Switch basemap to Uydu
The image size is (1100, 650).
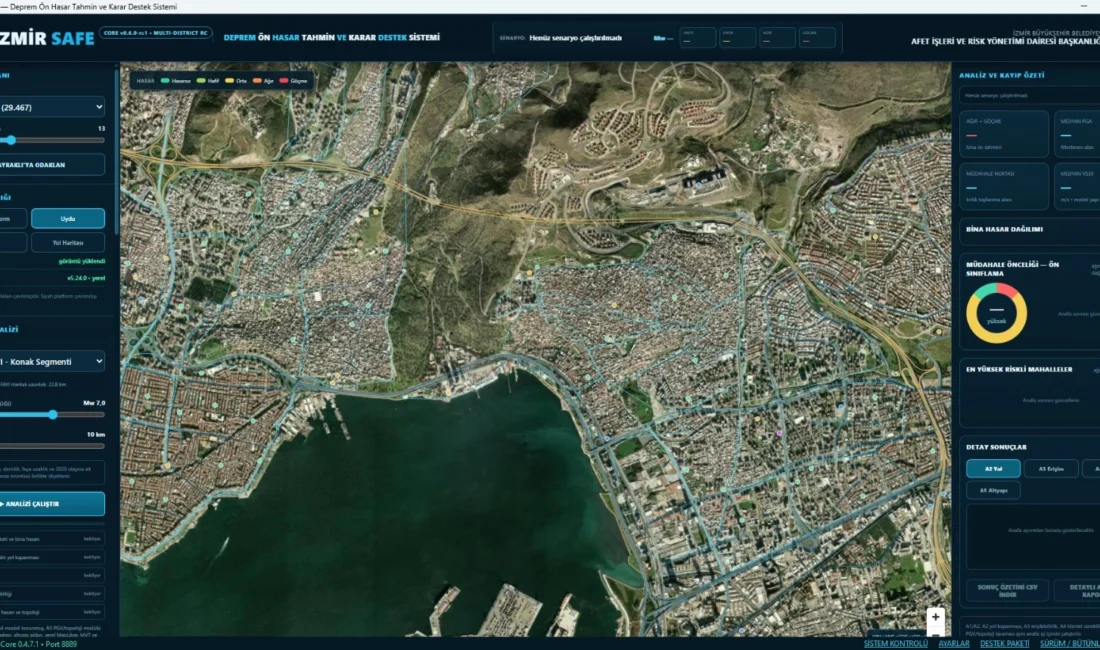click(68, 219)
